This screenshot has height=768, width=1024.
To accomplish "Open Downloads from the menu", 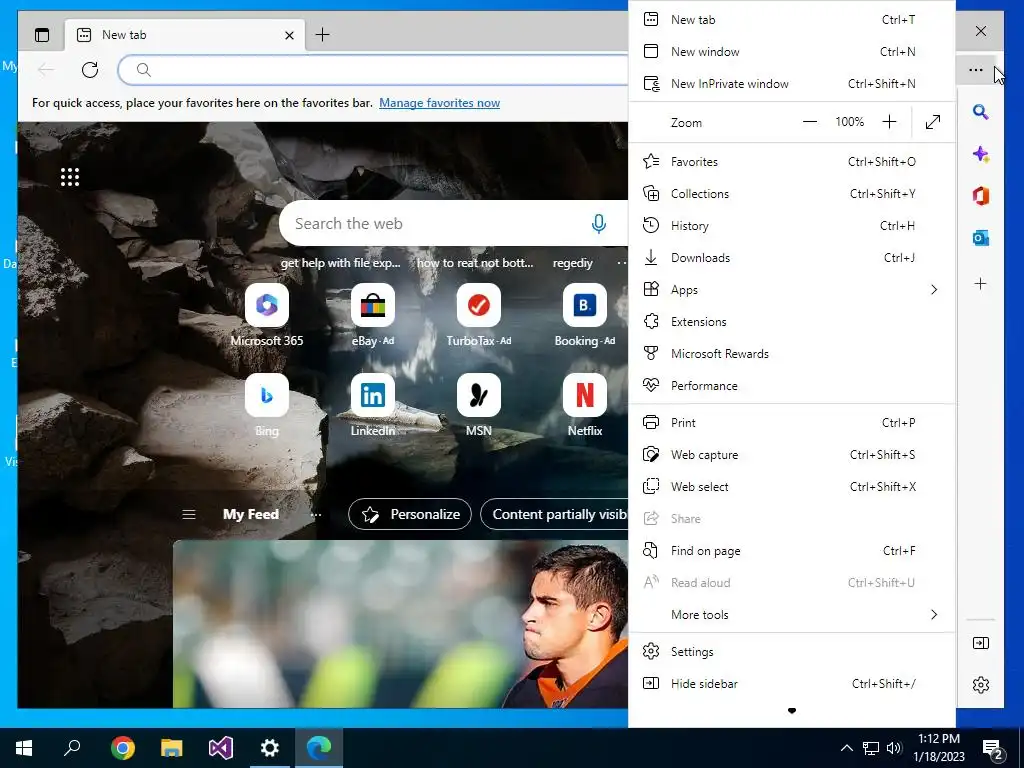I will [792, 257].
